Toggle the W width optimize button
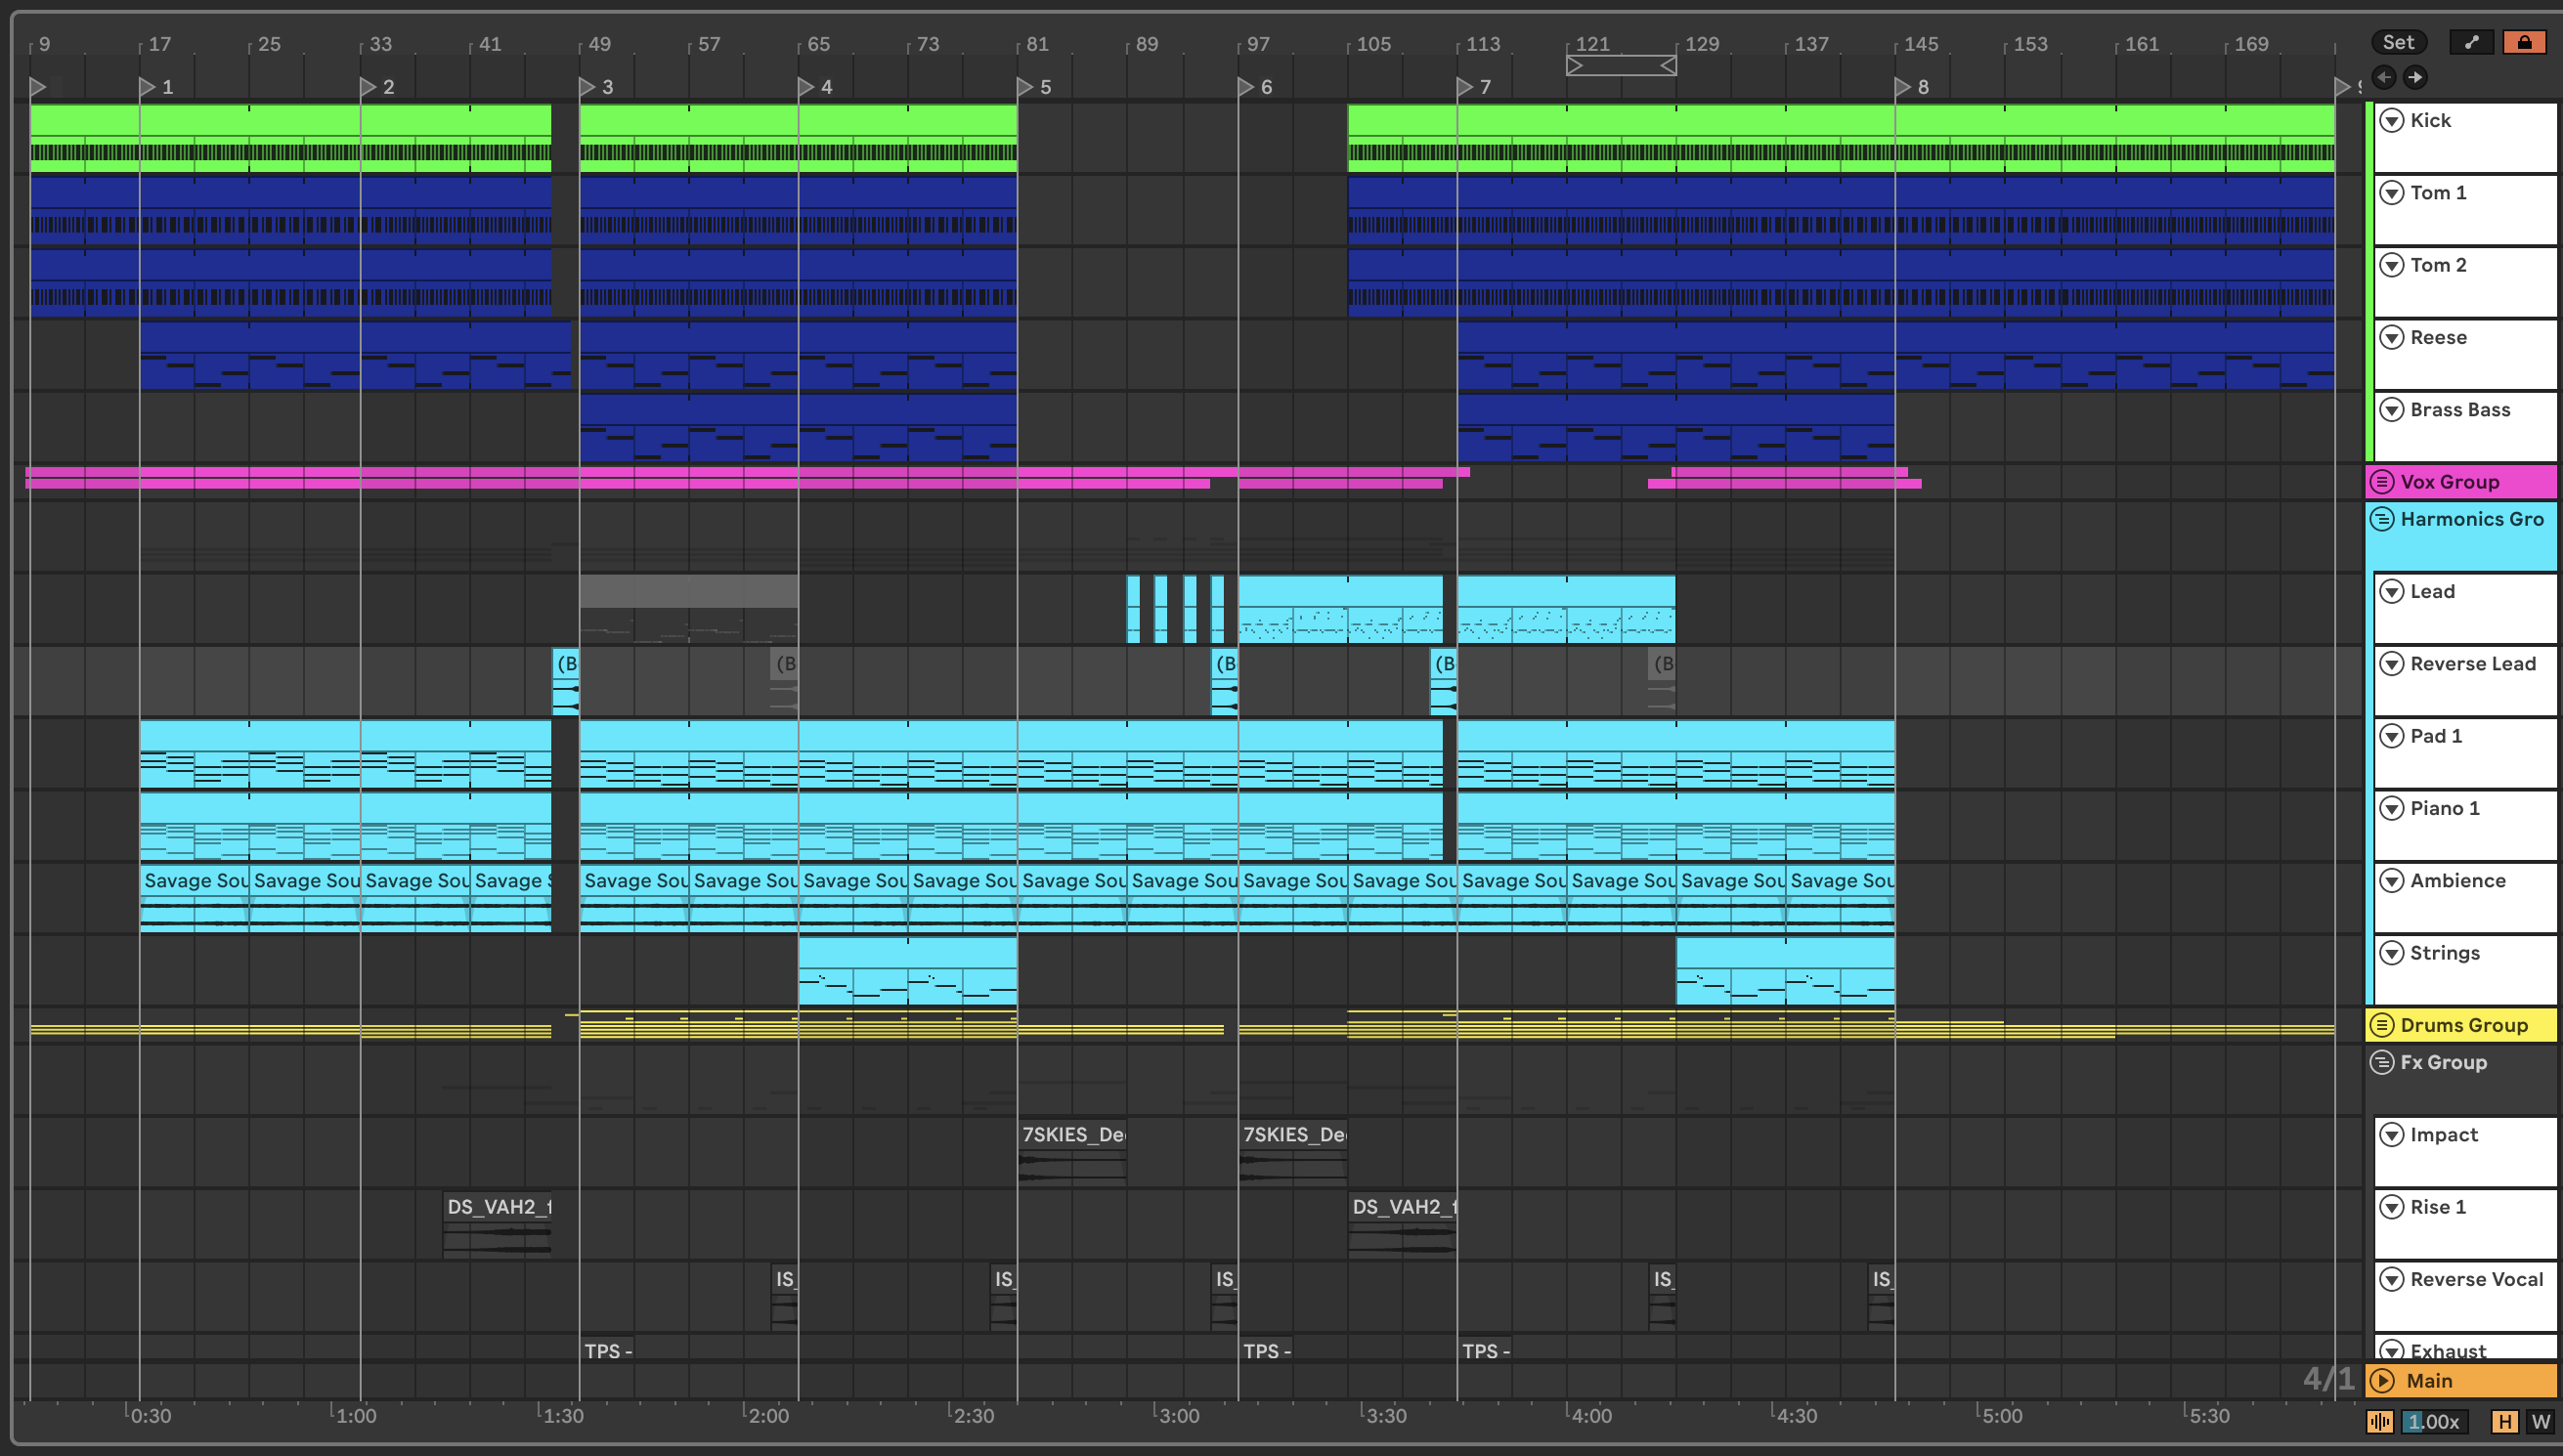 [2540, 1421]
